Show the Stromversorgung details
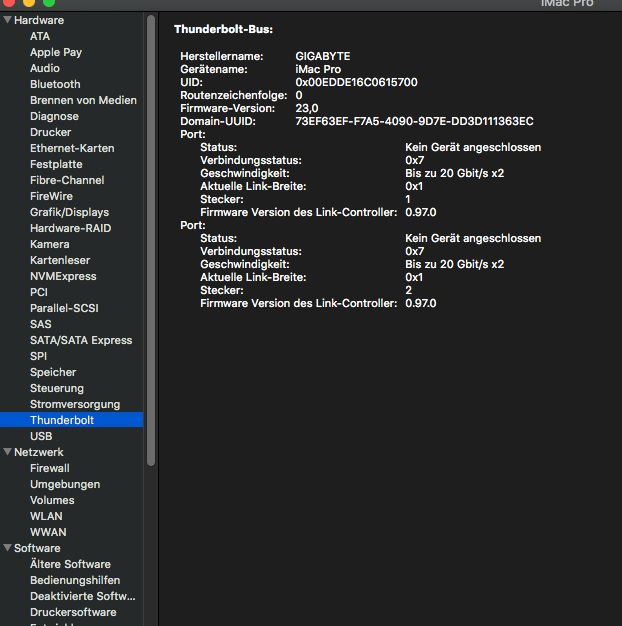Screen dimensions: 622x626 75,404
